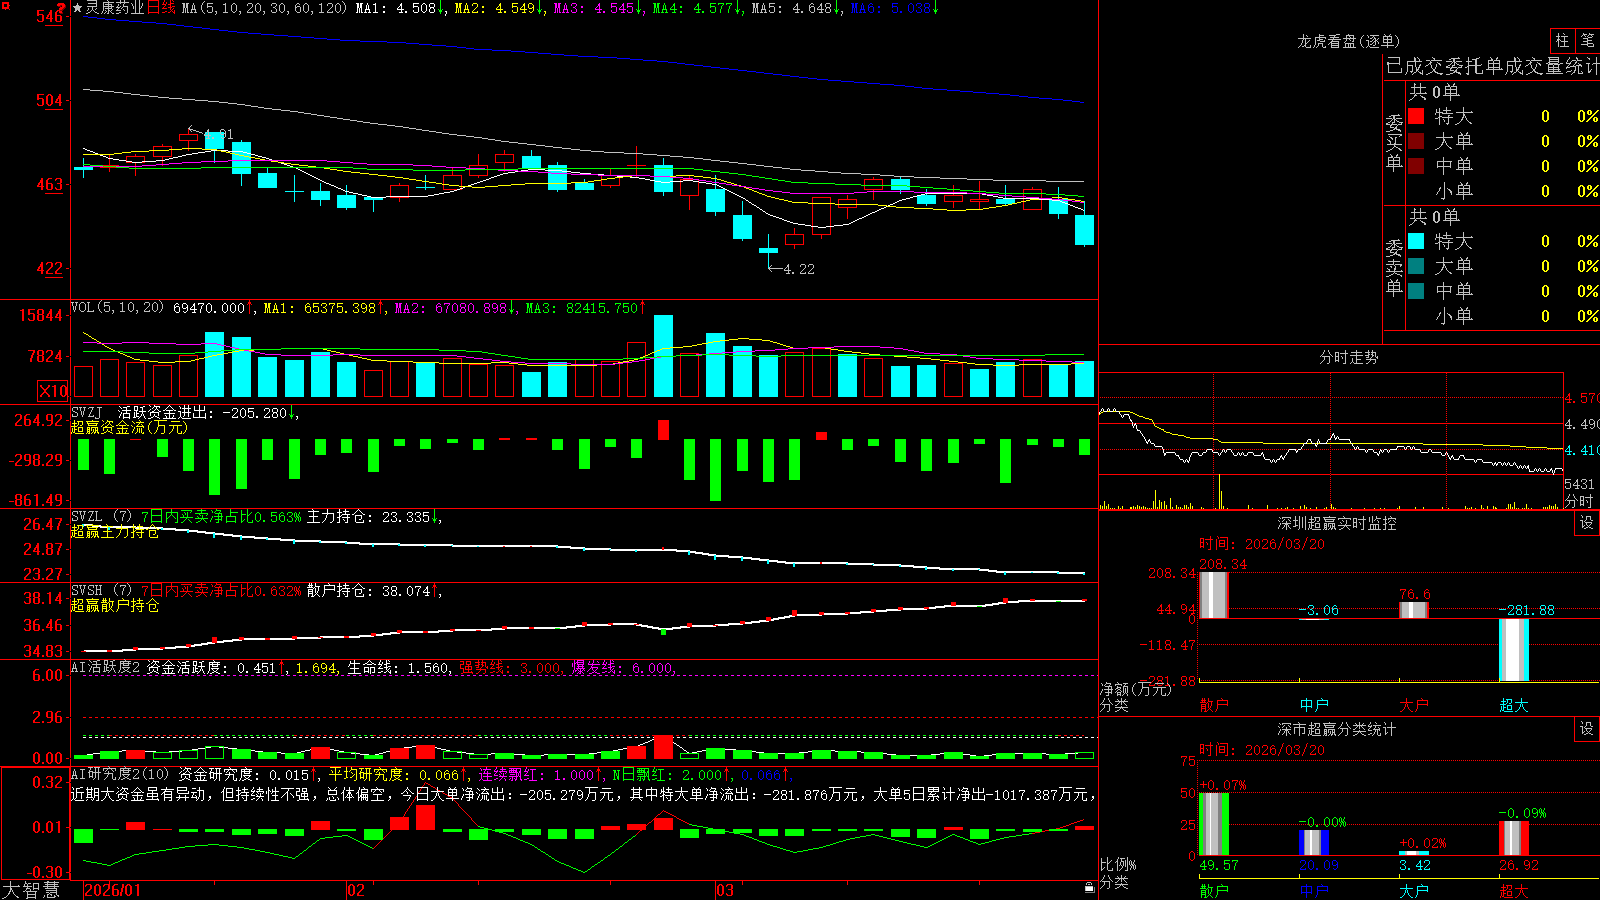Click VOL(5,10,20) indicator label

click(x=117, y=308)
